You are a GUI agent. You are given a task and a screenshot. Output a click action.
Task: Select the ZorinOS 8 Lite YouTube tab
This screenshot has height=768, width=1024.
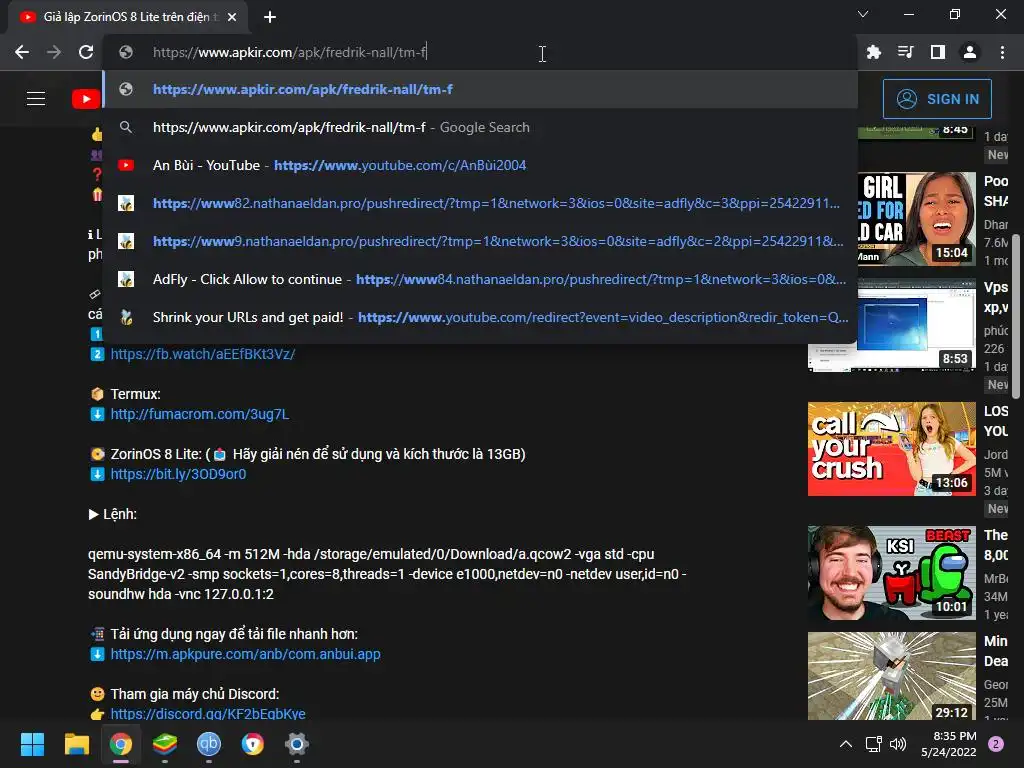point(127,17)
